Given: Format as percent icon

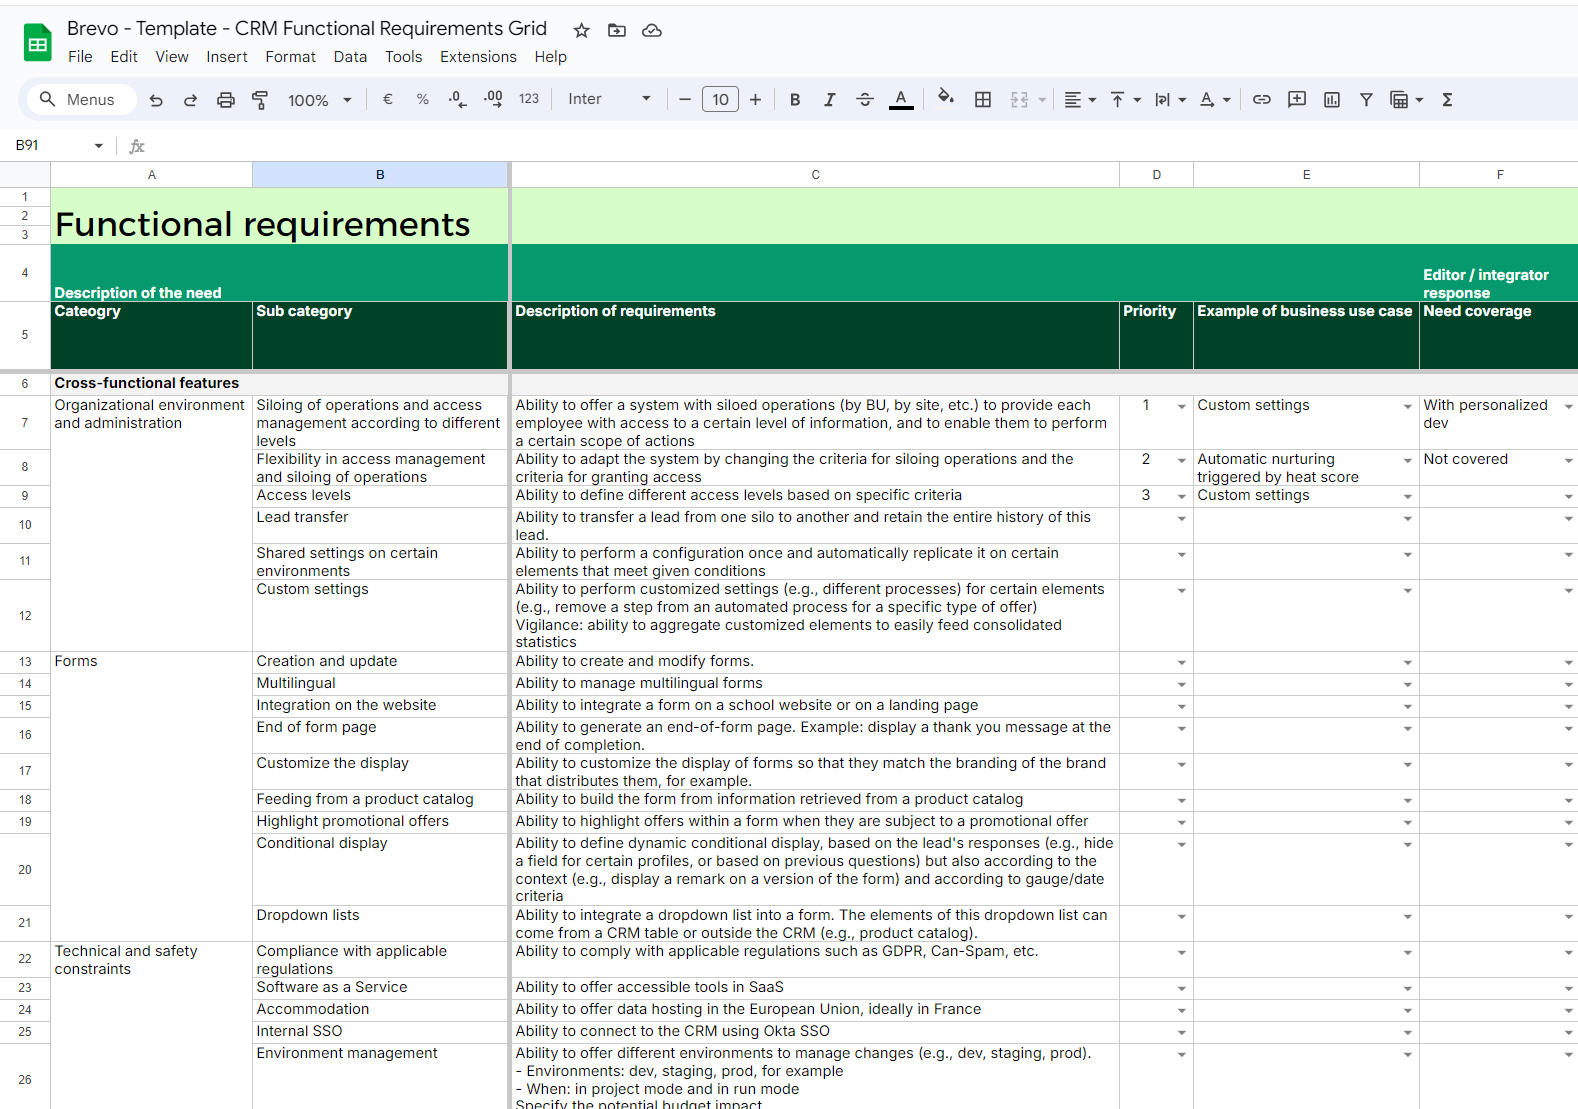Looking at the screenshot, I should [x=423, y=99].
